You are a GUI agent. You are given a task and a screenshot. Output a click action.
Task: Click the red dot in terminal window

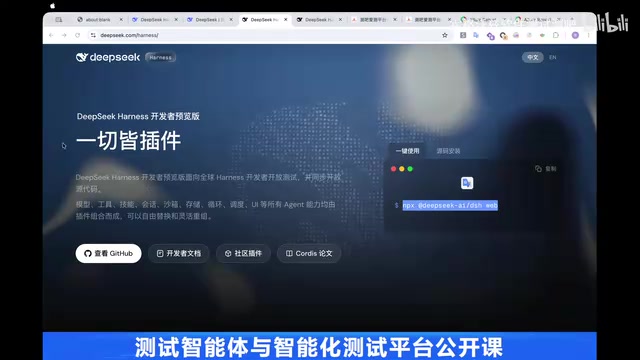pos(393,169)
